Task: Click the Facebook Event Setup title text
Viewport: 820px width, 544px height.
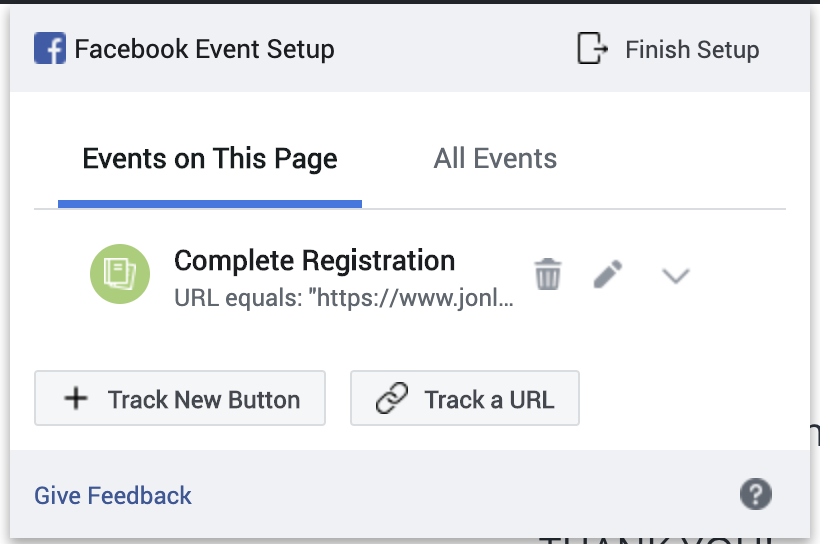Action: tap(204, 50)
